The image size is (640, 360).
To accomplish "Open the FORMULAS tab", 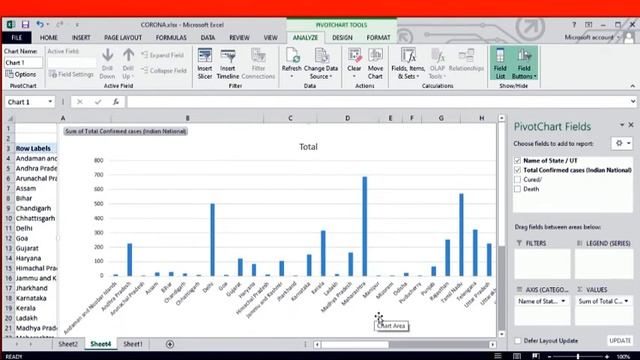I will point(171,38).
